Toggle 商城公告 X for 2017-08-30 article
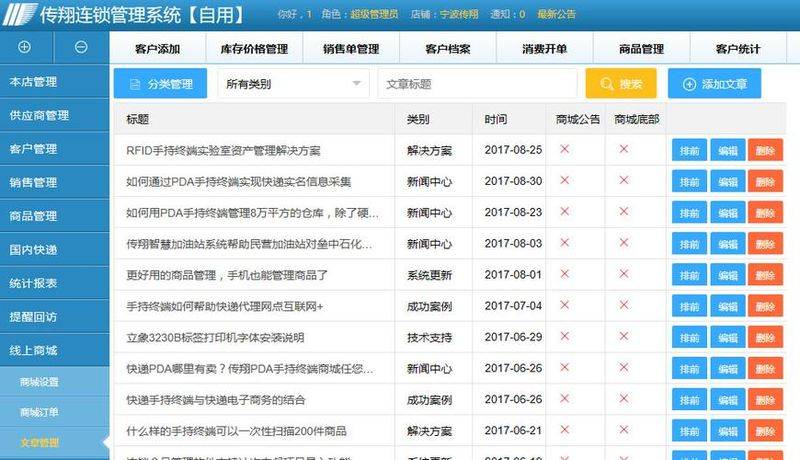 click(565, 181)
